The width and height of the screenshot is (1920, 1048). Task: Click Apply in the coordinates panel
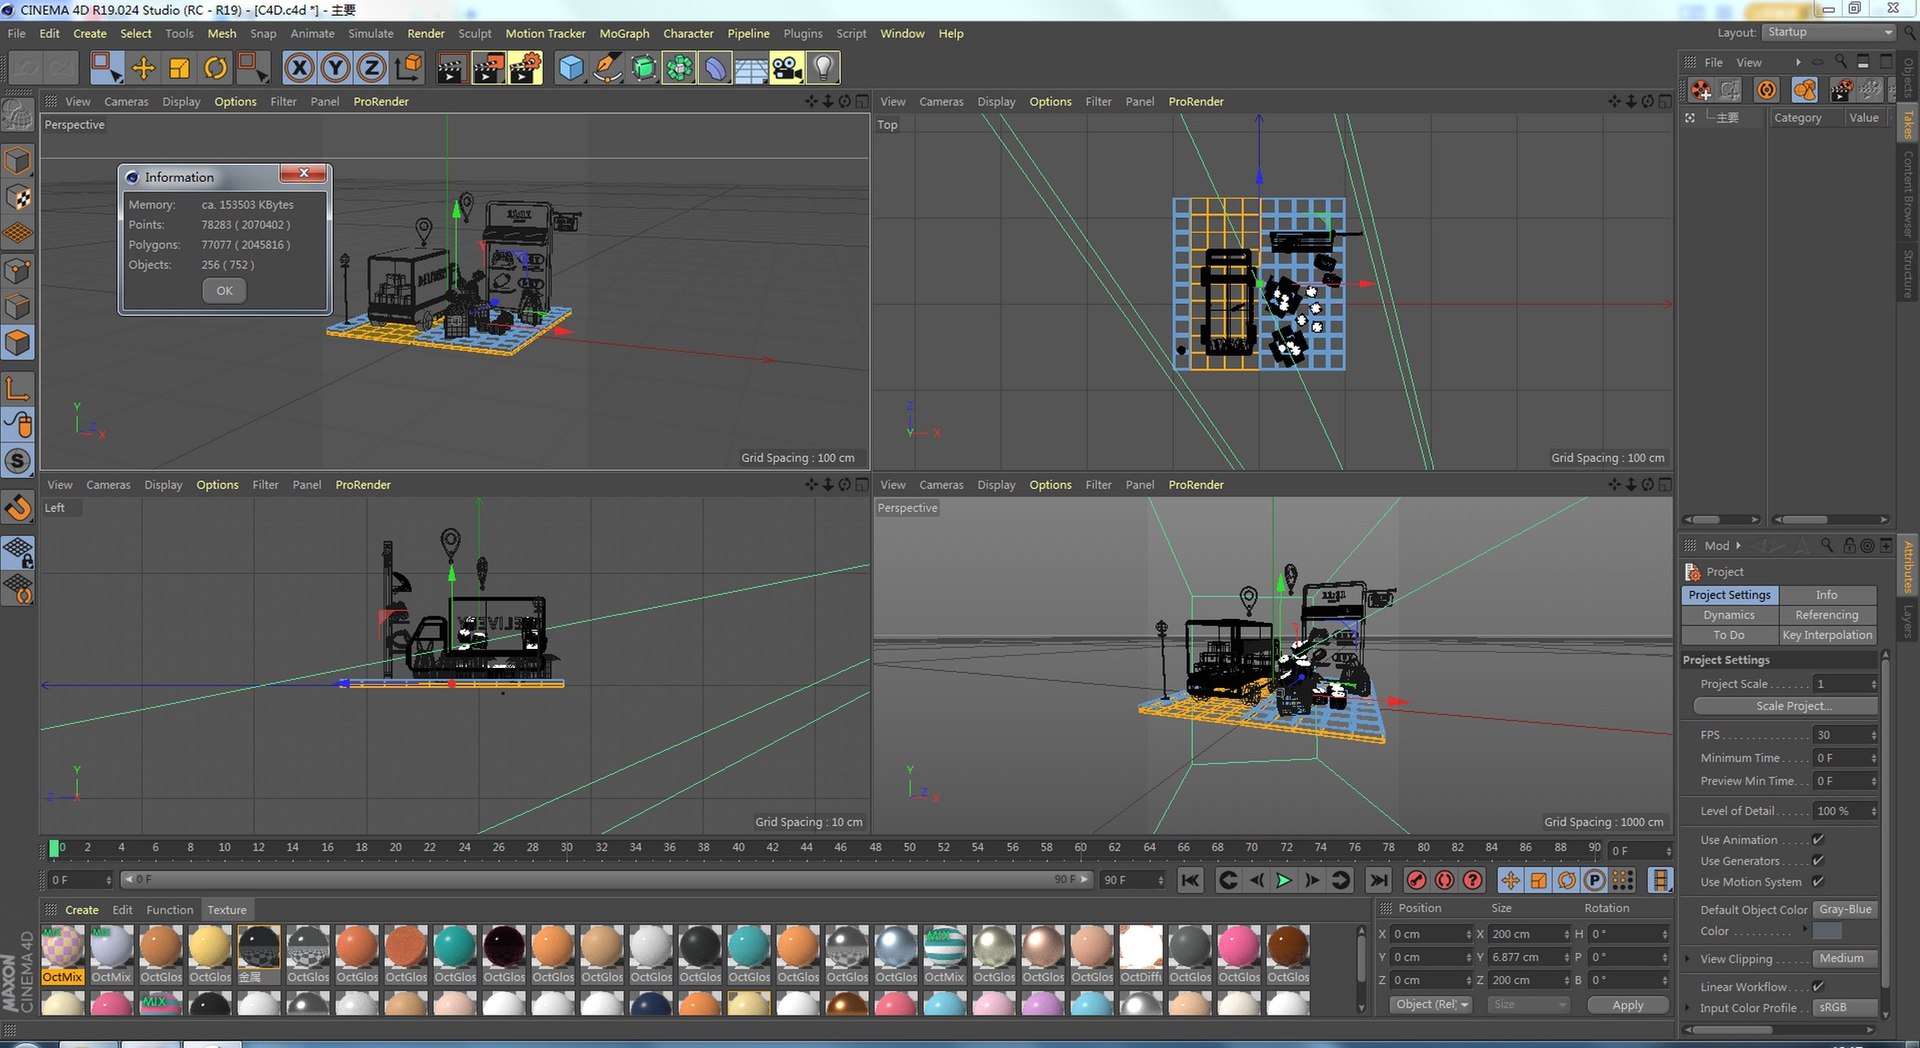(1628, 1005)
